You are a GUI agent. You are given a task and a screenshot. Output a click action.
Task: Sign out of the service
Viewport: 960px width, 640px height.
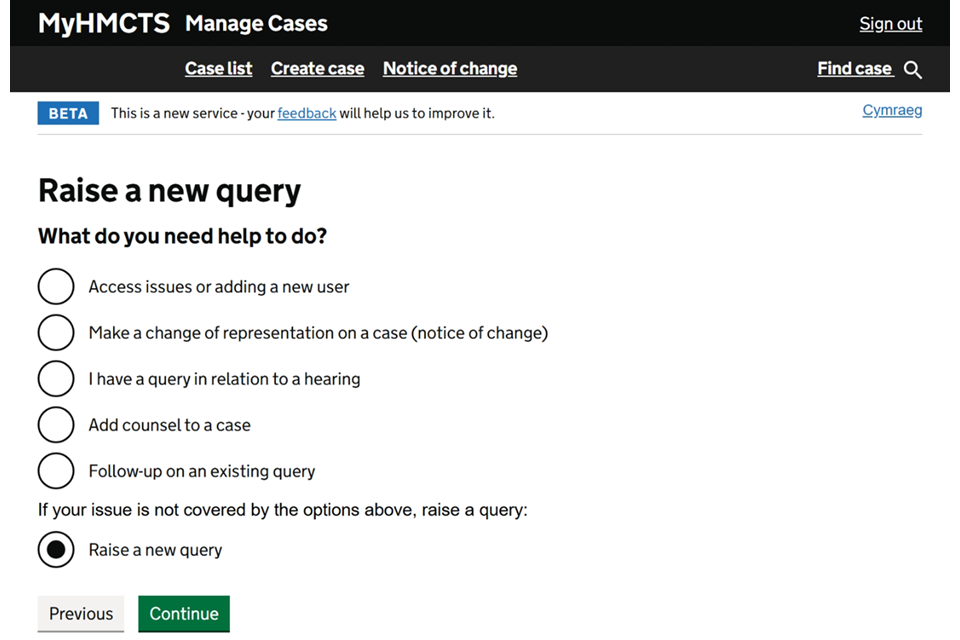[x=890, y=24]
